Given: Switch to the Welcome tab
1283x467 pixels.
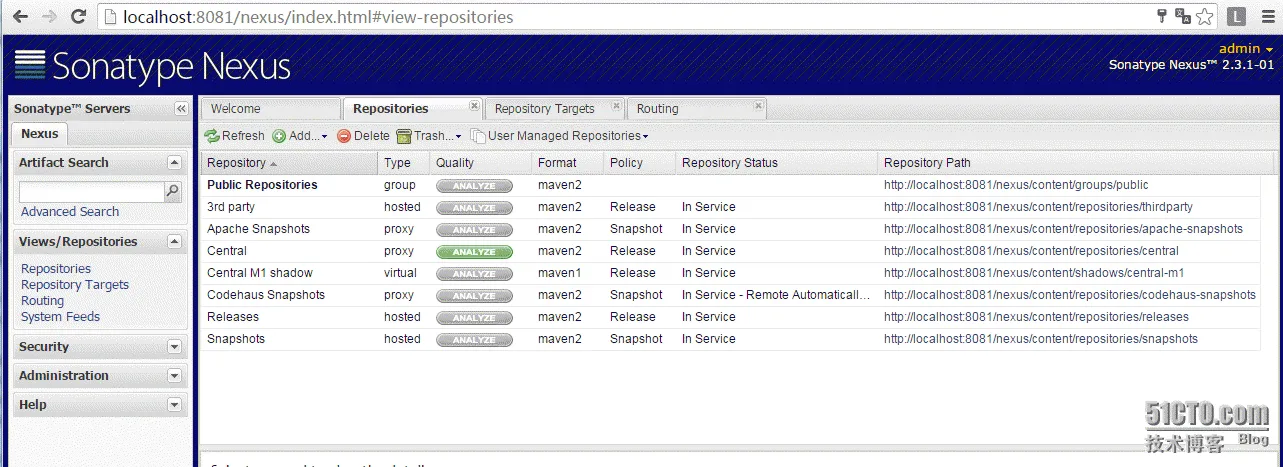Looking at the screenshot, I should [x=269, y=109].
